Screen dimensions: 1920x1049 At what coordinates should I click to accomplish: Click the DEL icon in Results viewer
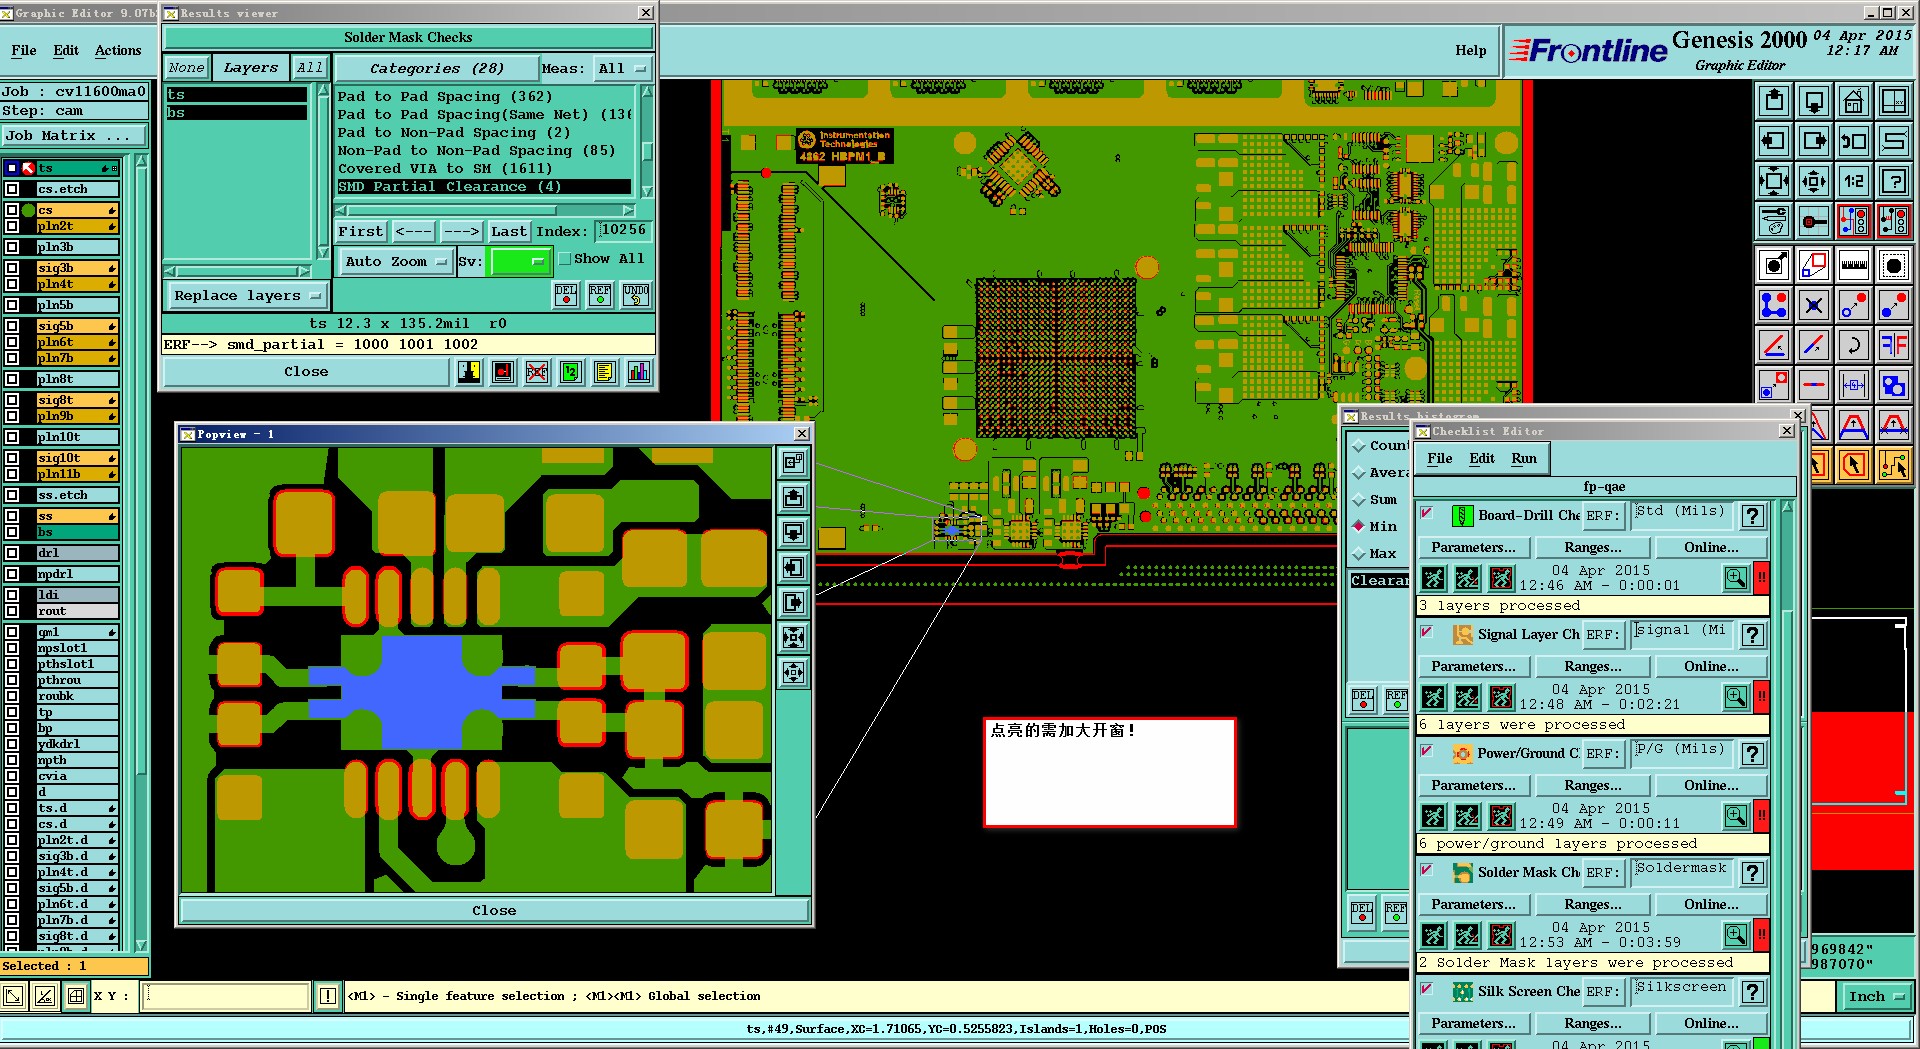(x=566, y=295)
